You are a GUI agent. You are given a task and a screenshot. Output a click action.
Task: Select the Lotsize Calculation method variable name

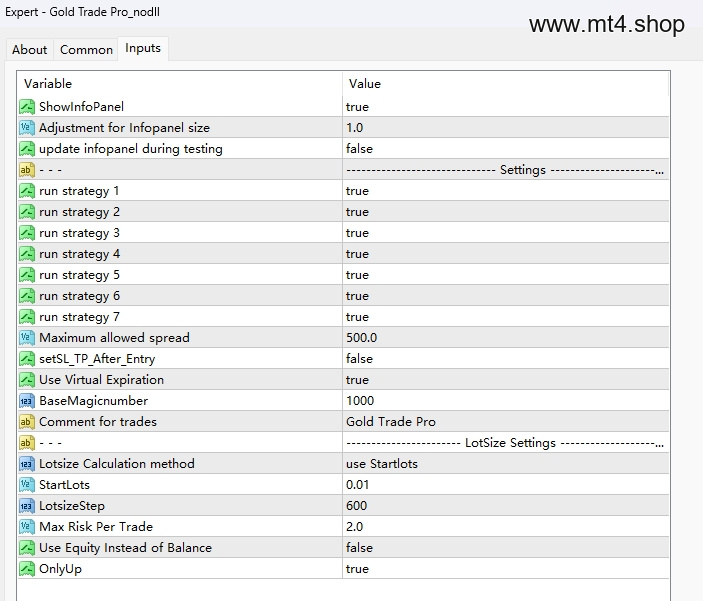[117, 464]
